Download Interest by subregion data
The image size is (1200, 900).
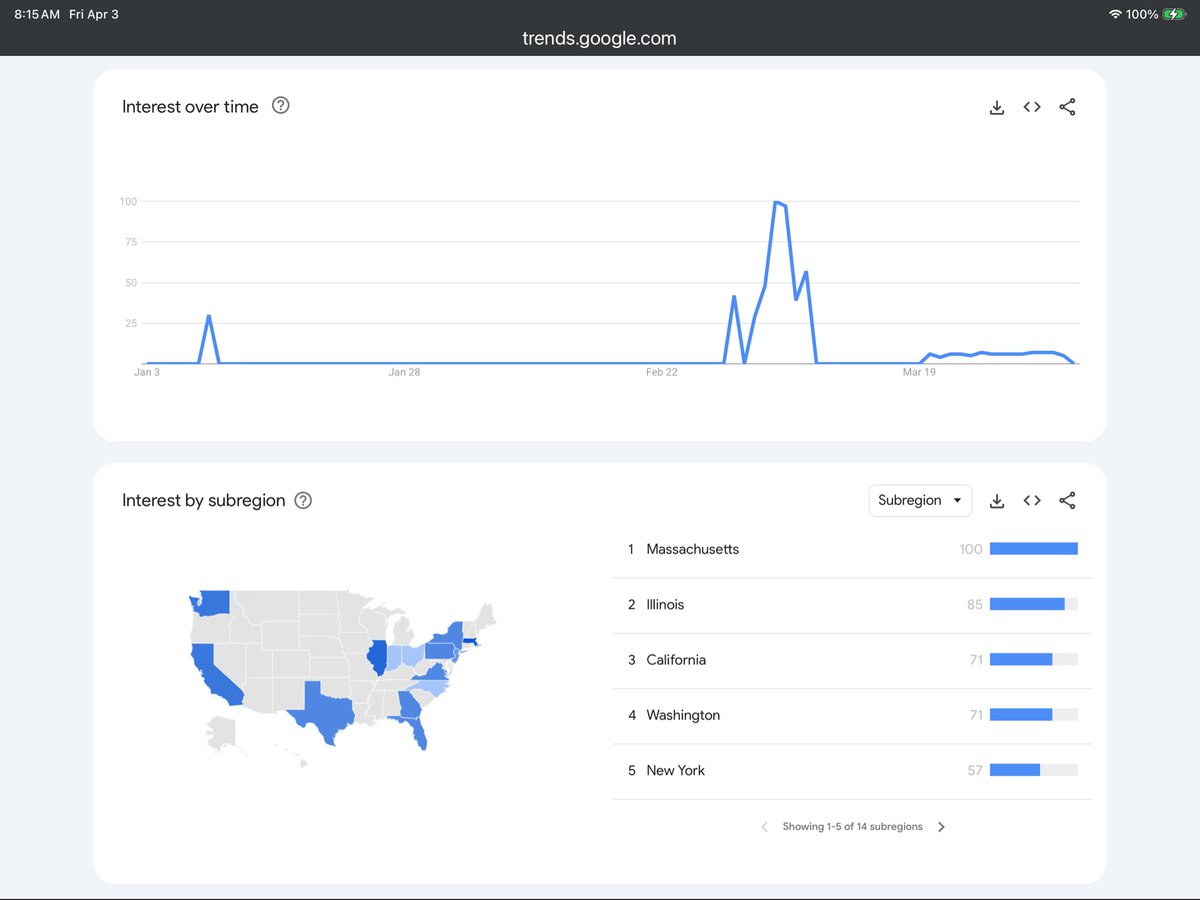pyautogui.click(x=996, y=500)
